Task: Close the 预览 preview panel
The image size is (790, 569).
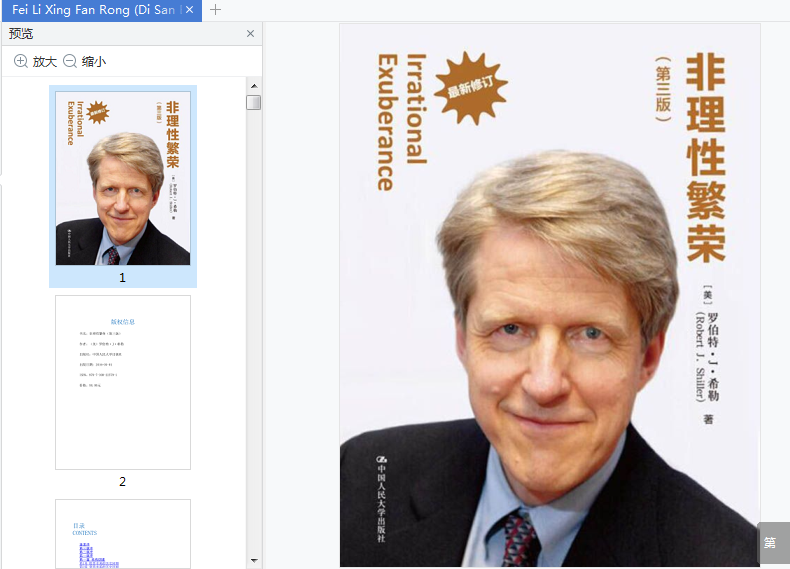Action: (250, 34)
